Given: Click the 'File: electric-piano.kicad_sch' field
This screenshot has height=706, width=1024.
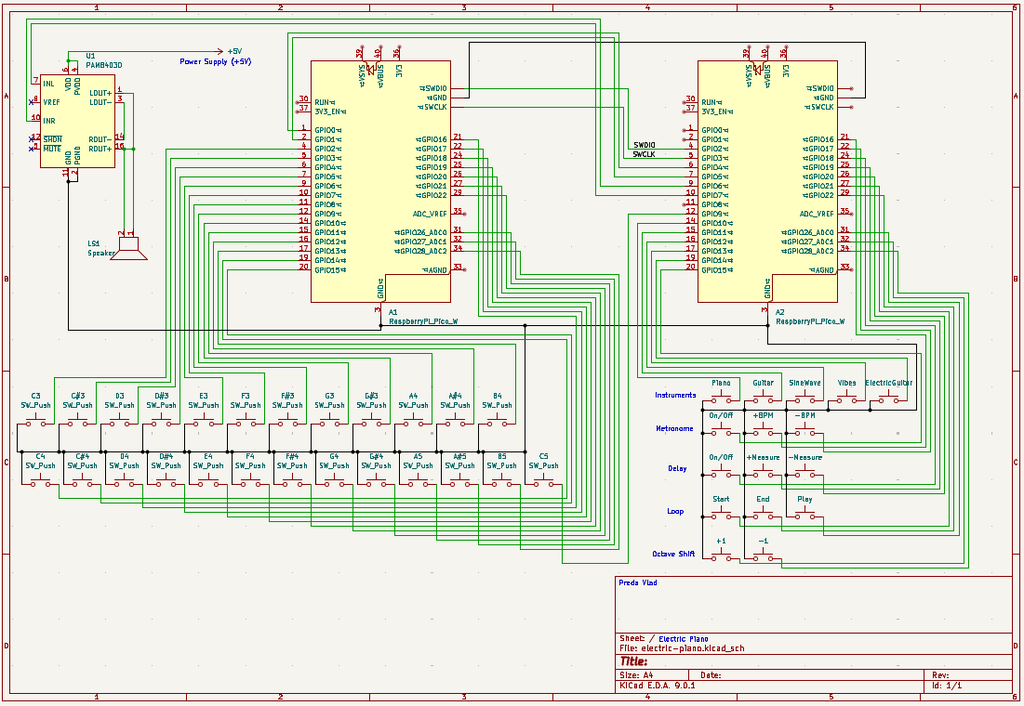Looking at the screenshot, I should pos(681,649).
